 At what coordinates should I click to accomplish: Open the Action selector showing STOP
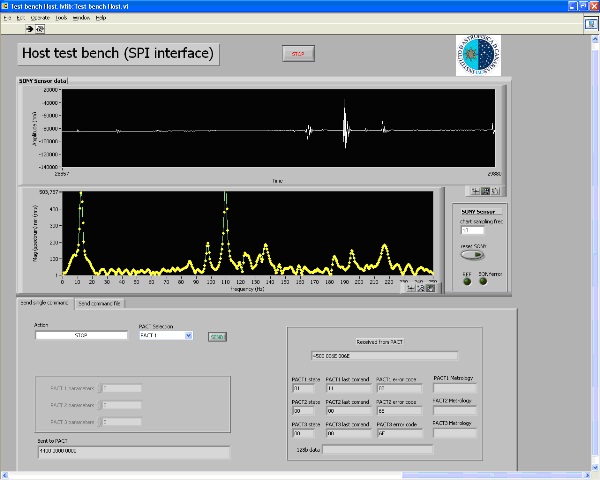click(x=82, y=336)
